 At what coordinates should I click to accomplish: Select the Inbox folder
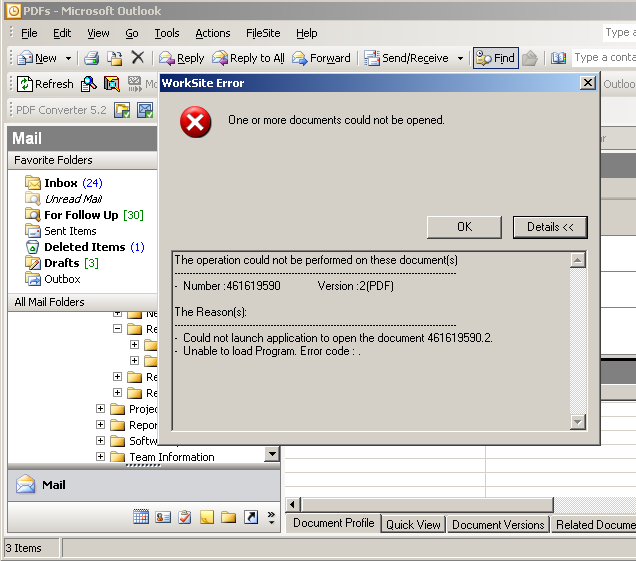pos(60,183)
